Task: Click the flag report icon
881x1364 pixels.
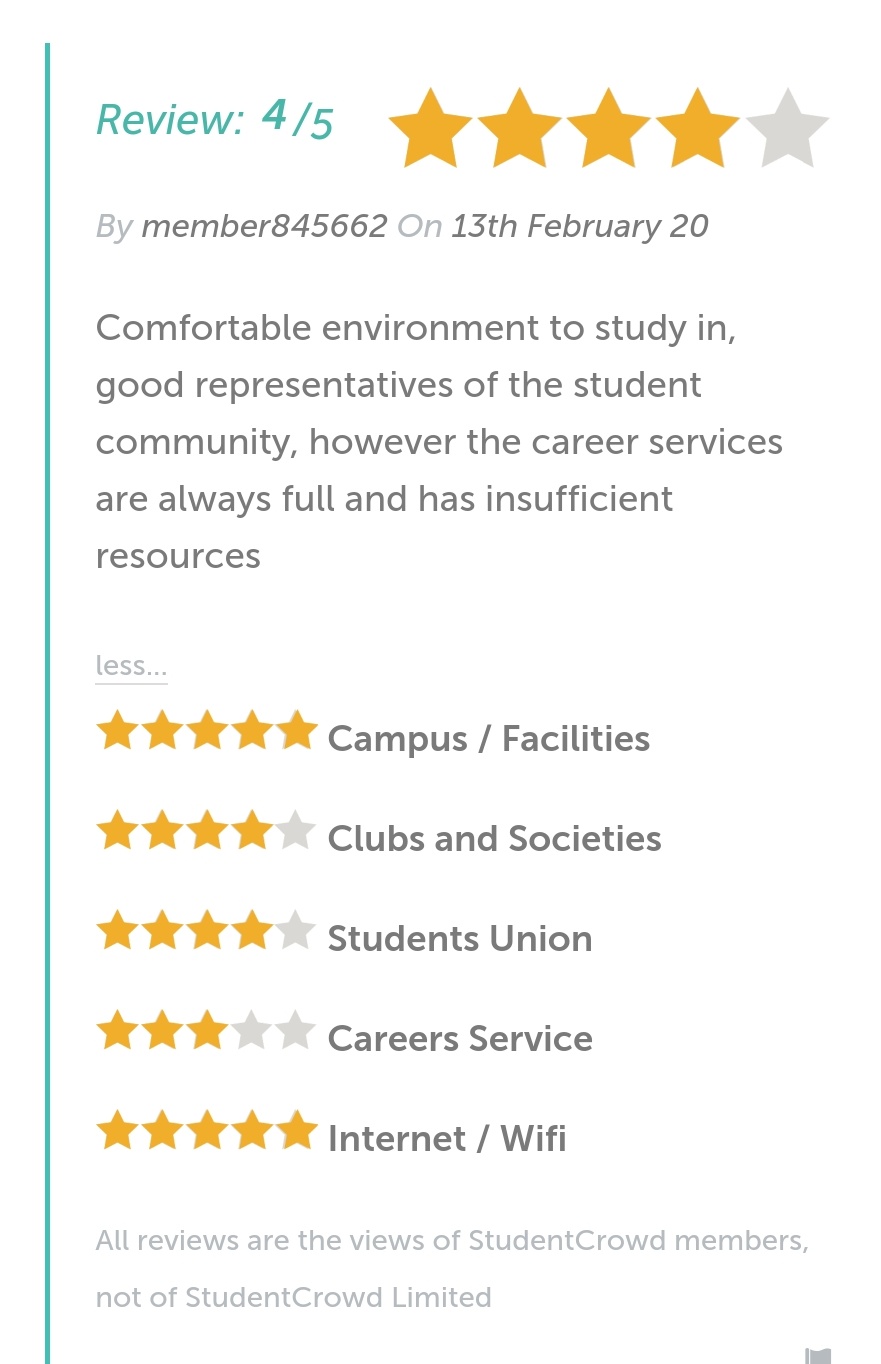Action: [818, 1356]
